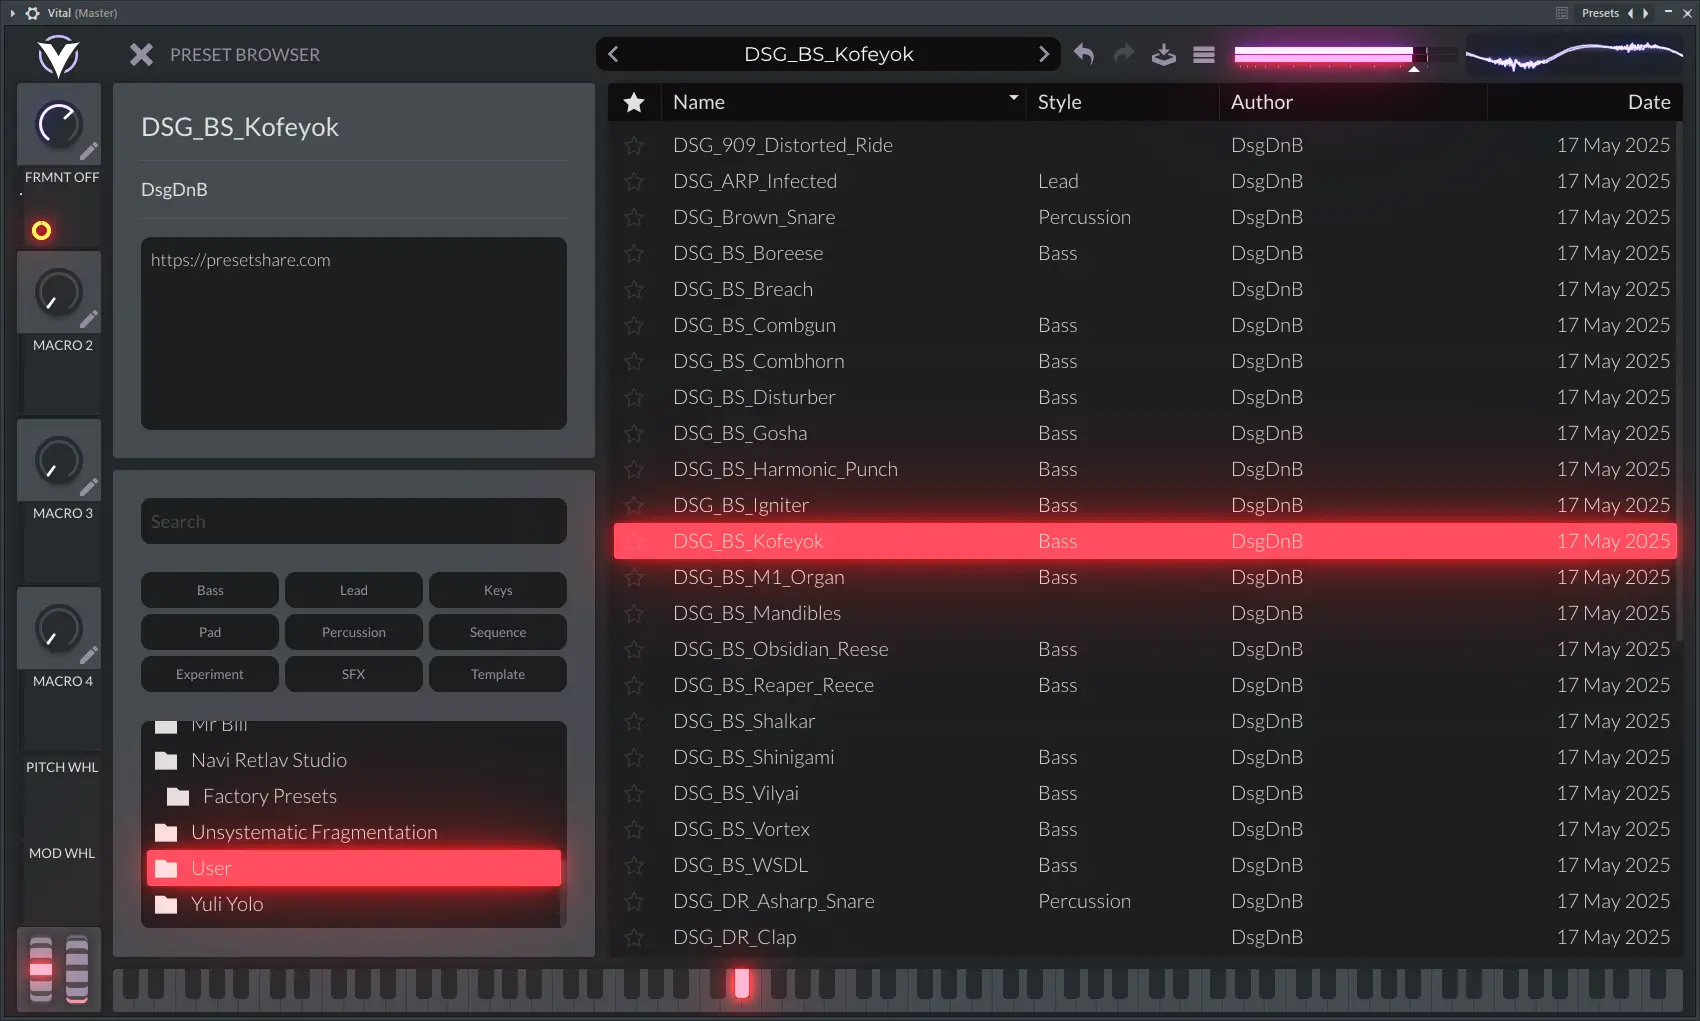Sort by favorites star column header
Image resolution: width=1700 pixels, height=1021 pixels.
click(x=634, y=102)
